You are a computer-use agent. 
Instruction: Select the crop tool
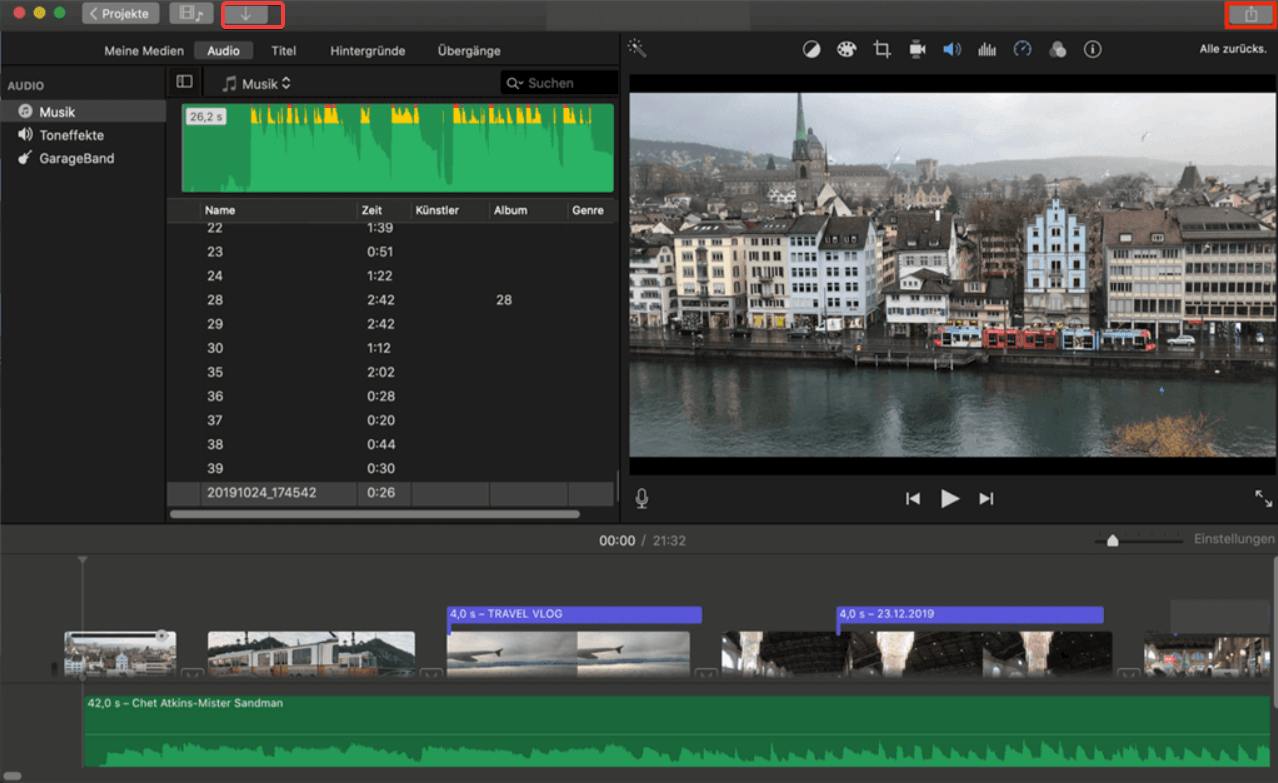coord(882,49)
